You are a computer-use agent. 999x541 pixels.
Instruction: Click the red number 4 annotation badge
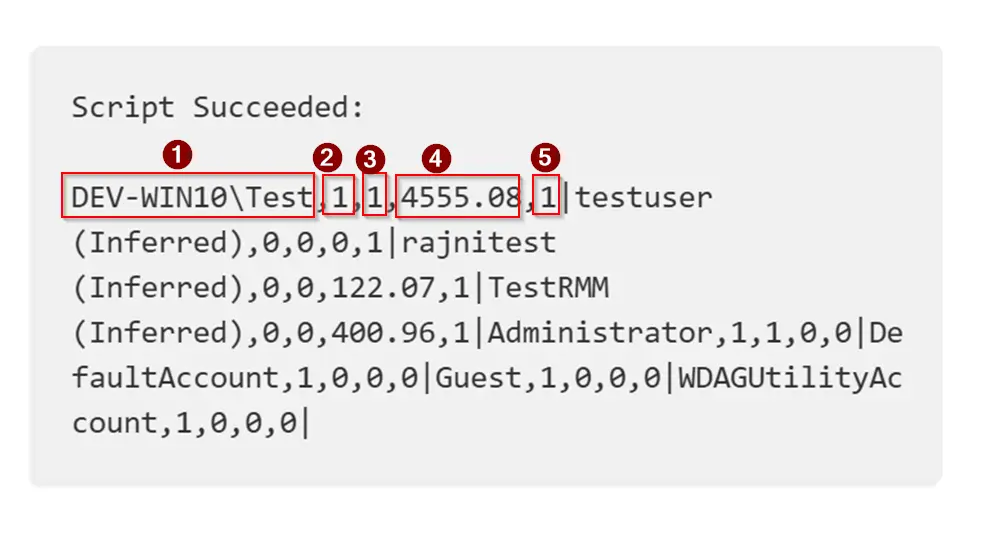[437, 157]
